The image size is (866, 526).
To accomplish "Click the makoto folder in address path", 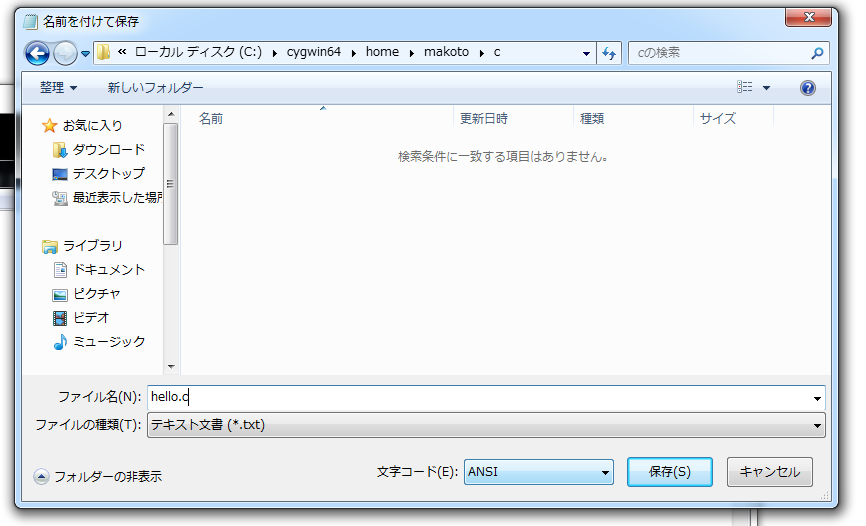I will (447, 53).
